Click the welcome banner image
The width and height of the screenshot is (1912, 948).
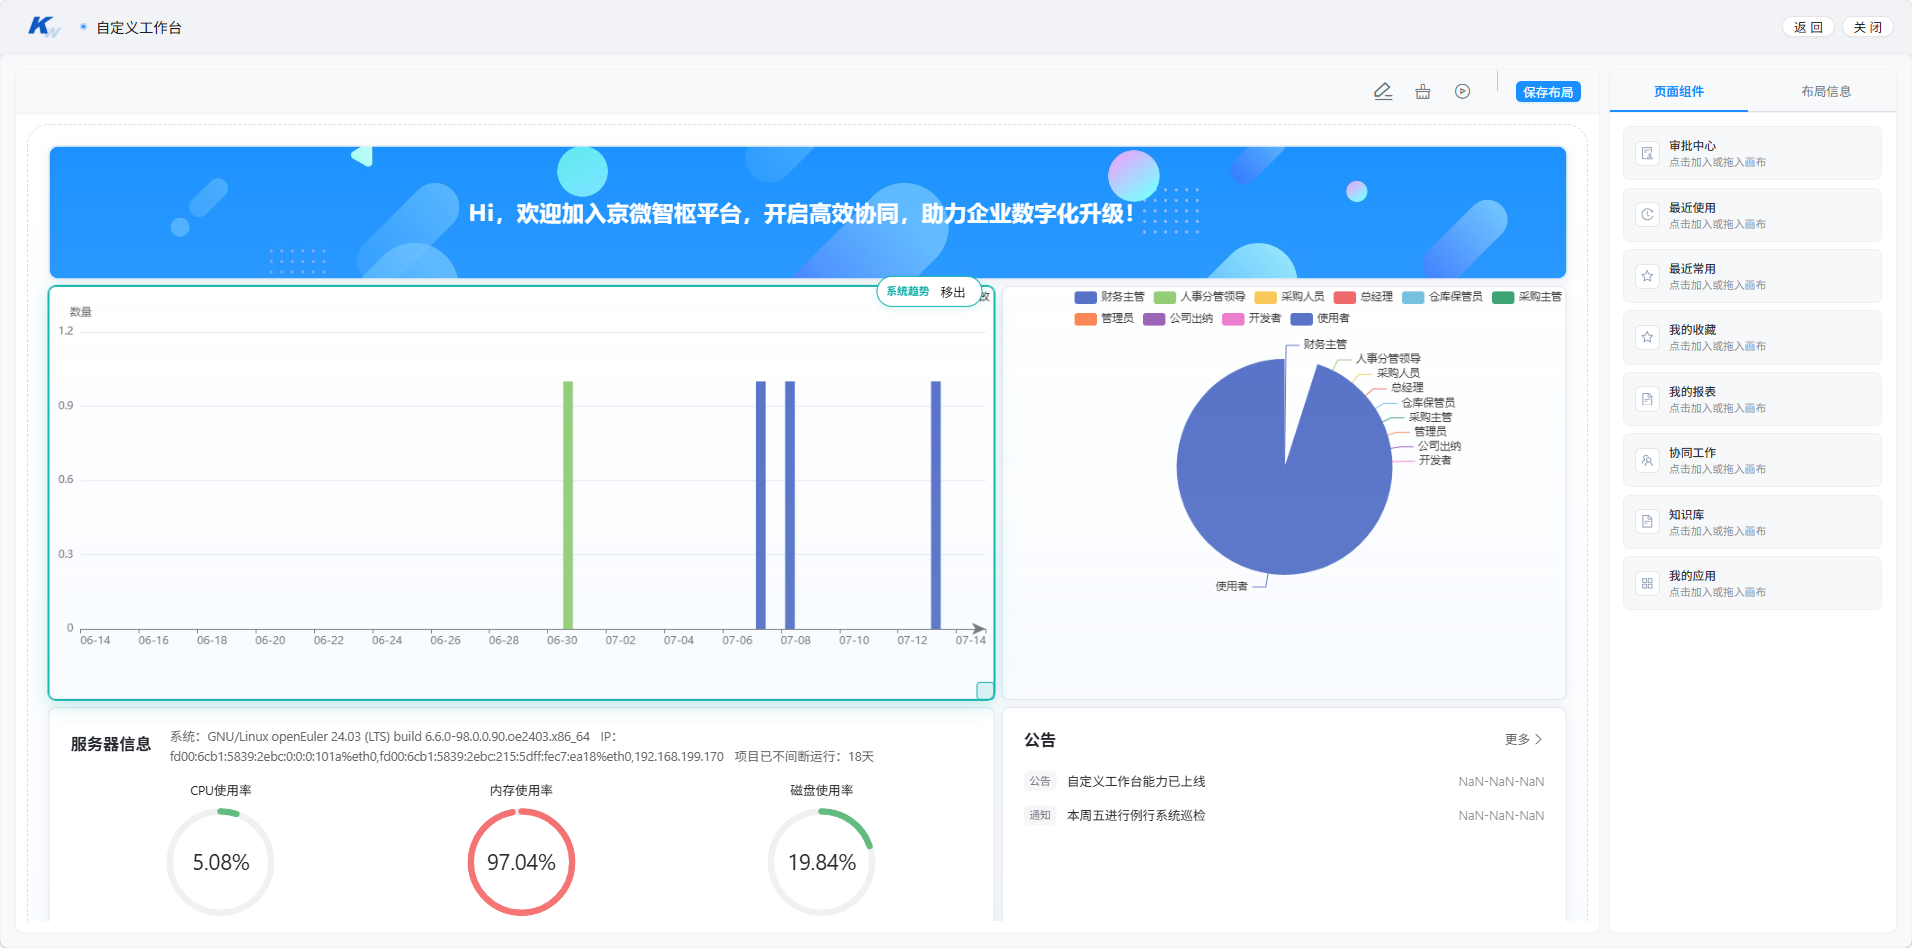[808, 212]
